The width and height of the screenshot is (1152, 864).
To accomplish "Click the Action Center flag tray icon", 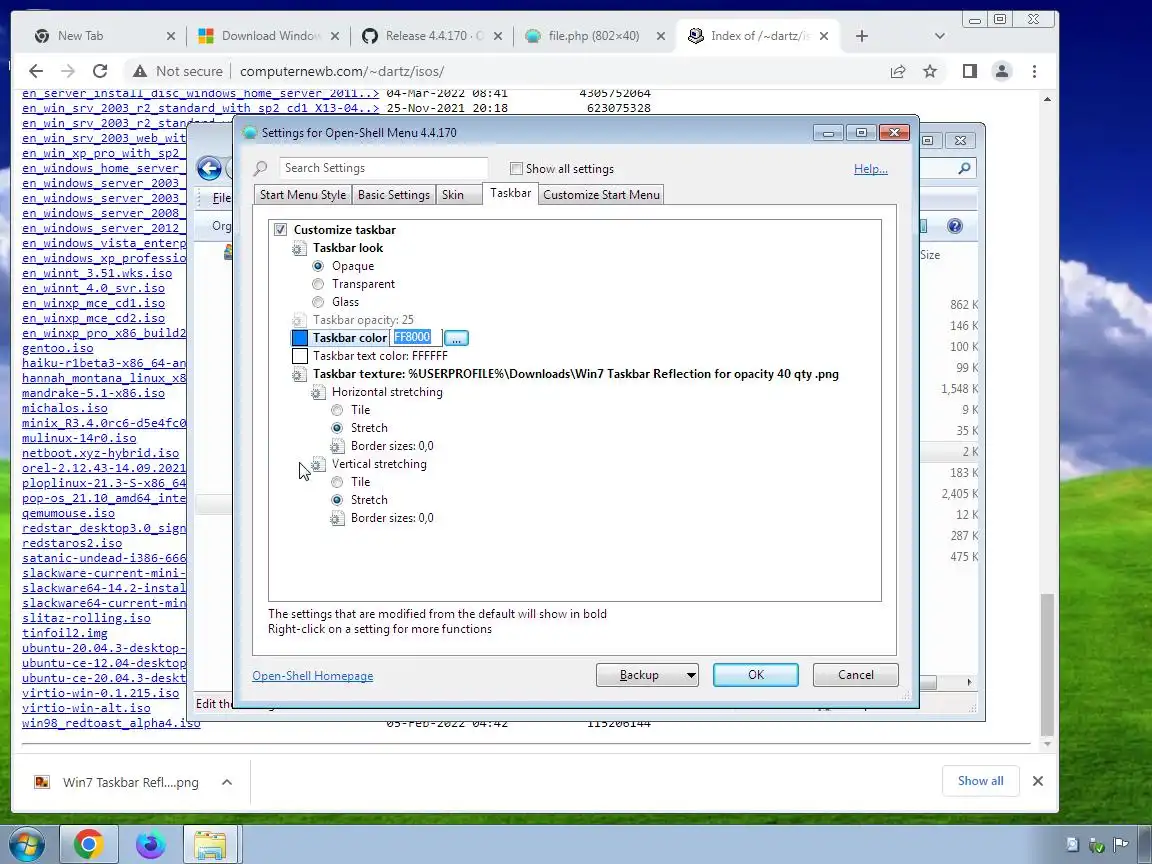I will click(x=1121, y=845).
